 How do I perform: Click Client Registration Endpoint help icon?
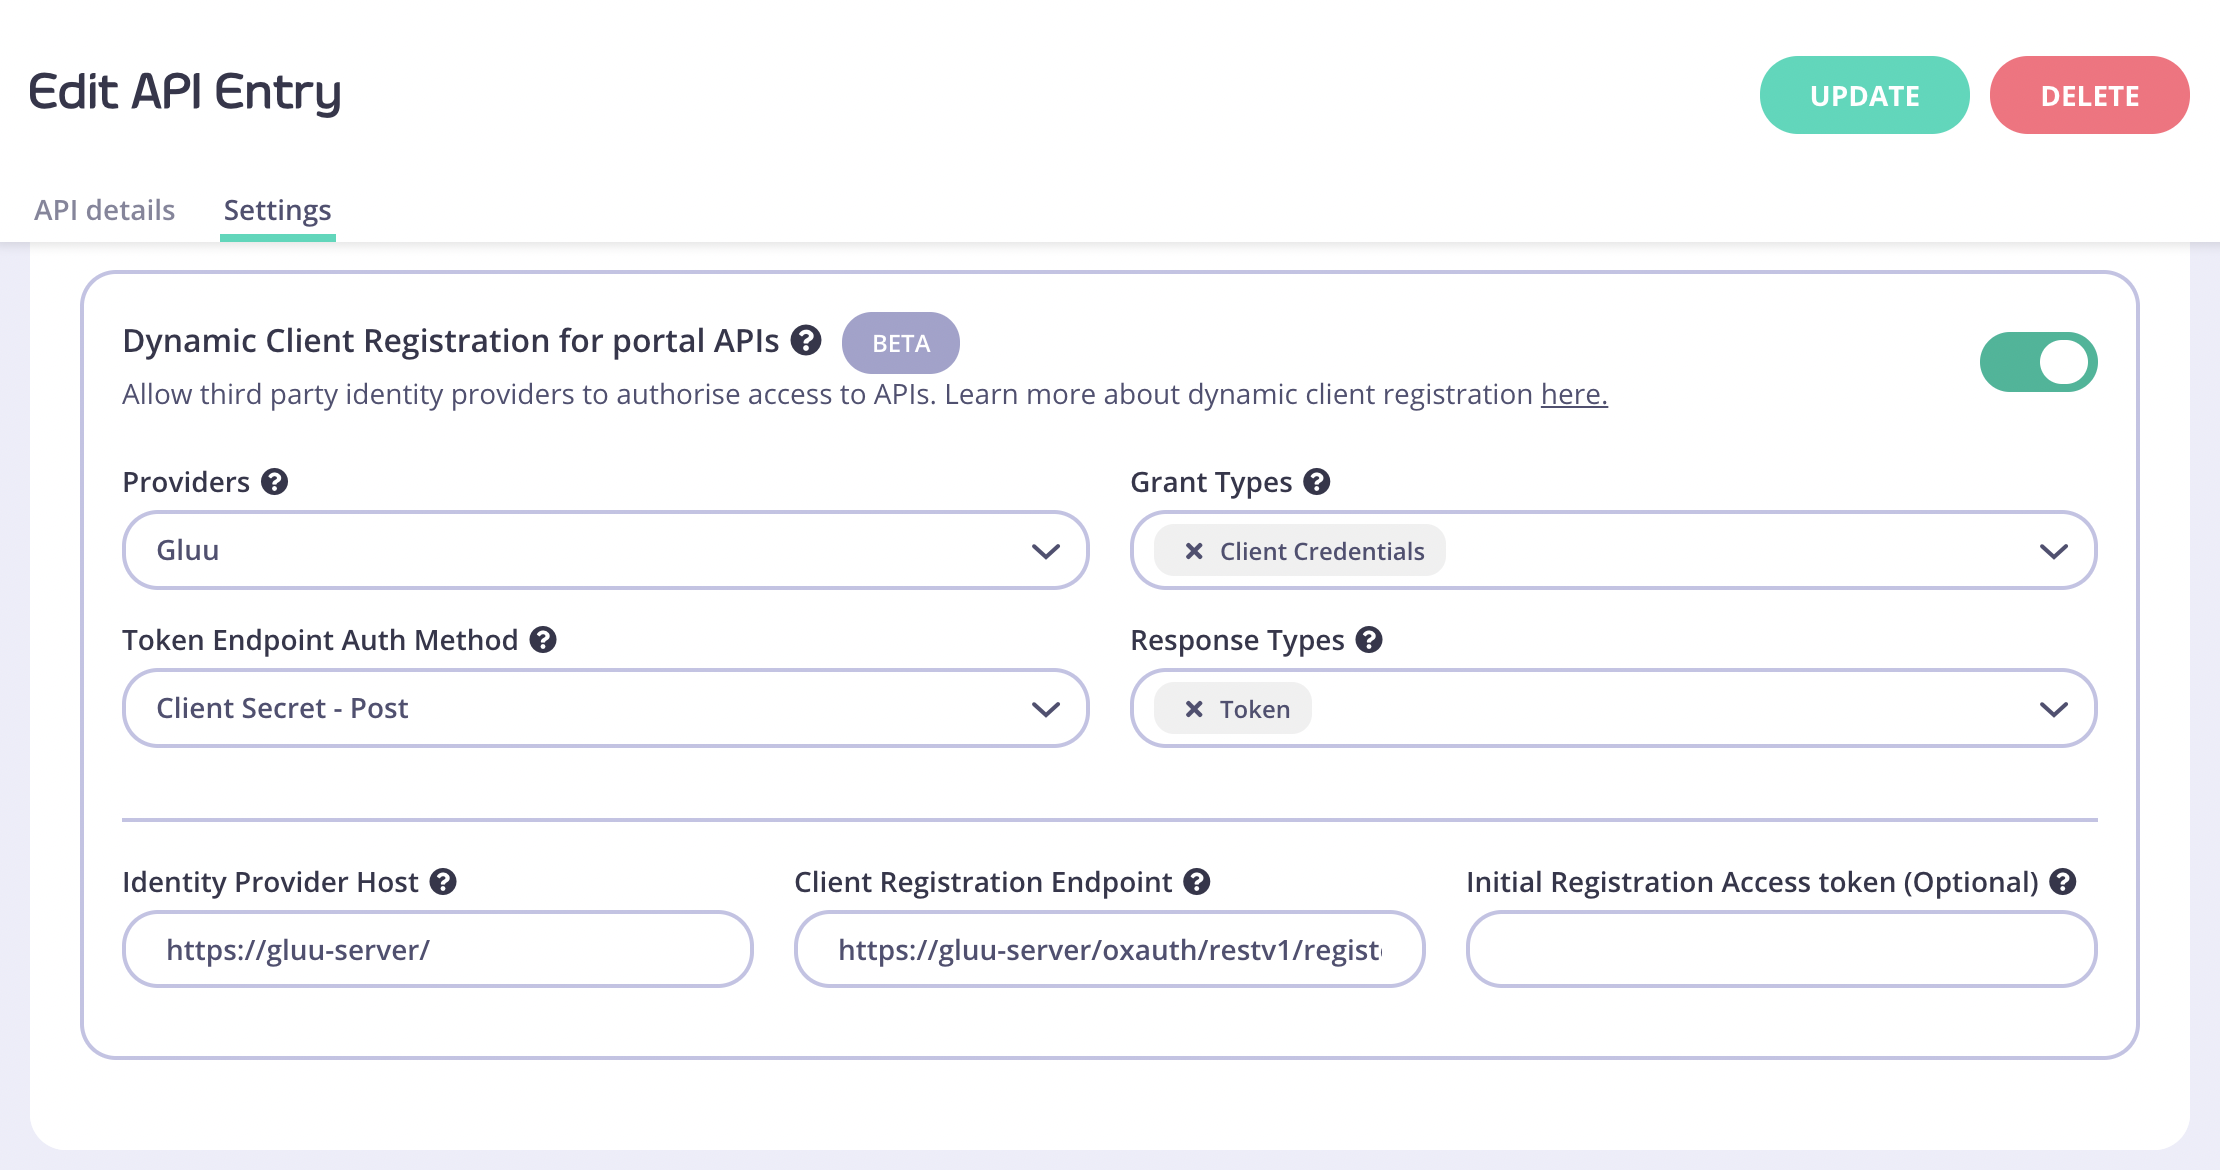click(x=1197, y=882)
